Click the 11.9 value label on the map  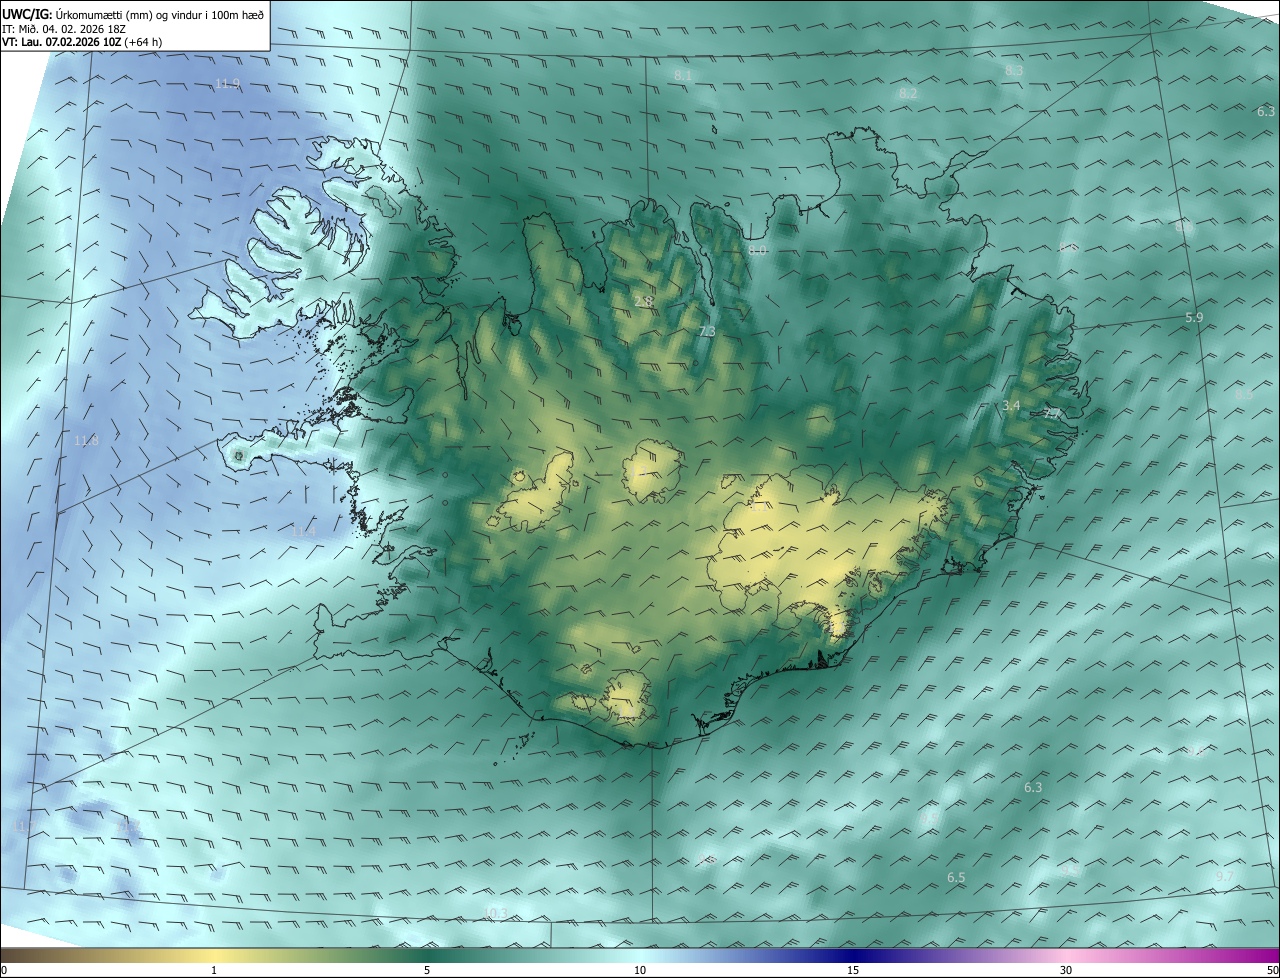point(227,83)
